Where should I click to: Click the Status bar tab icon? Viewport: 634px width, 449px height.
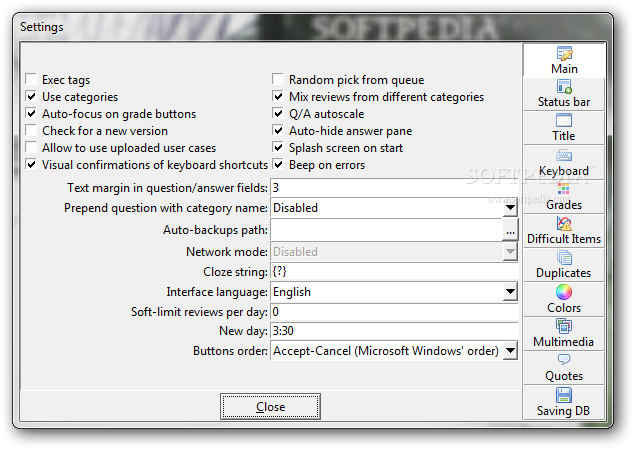coord(564,87)
